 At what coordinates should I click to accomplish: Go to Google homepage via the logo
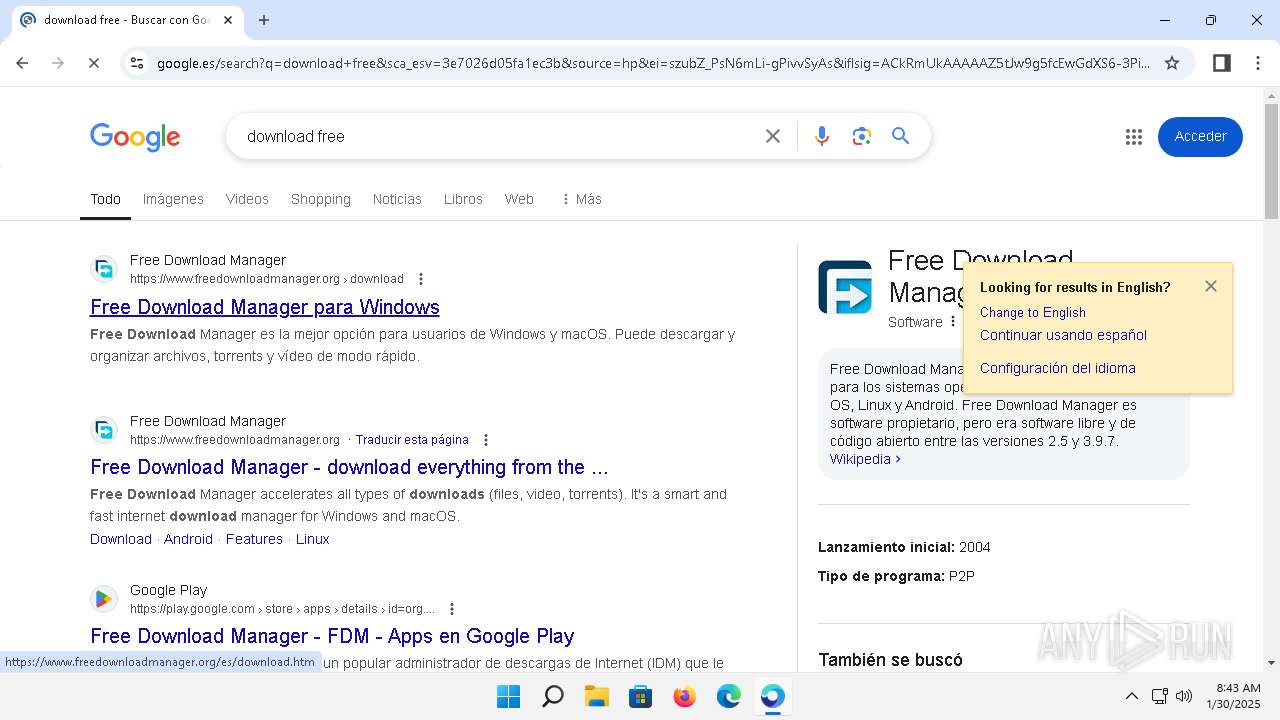tap(135, 137)
